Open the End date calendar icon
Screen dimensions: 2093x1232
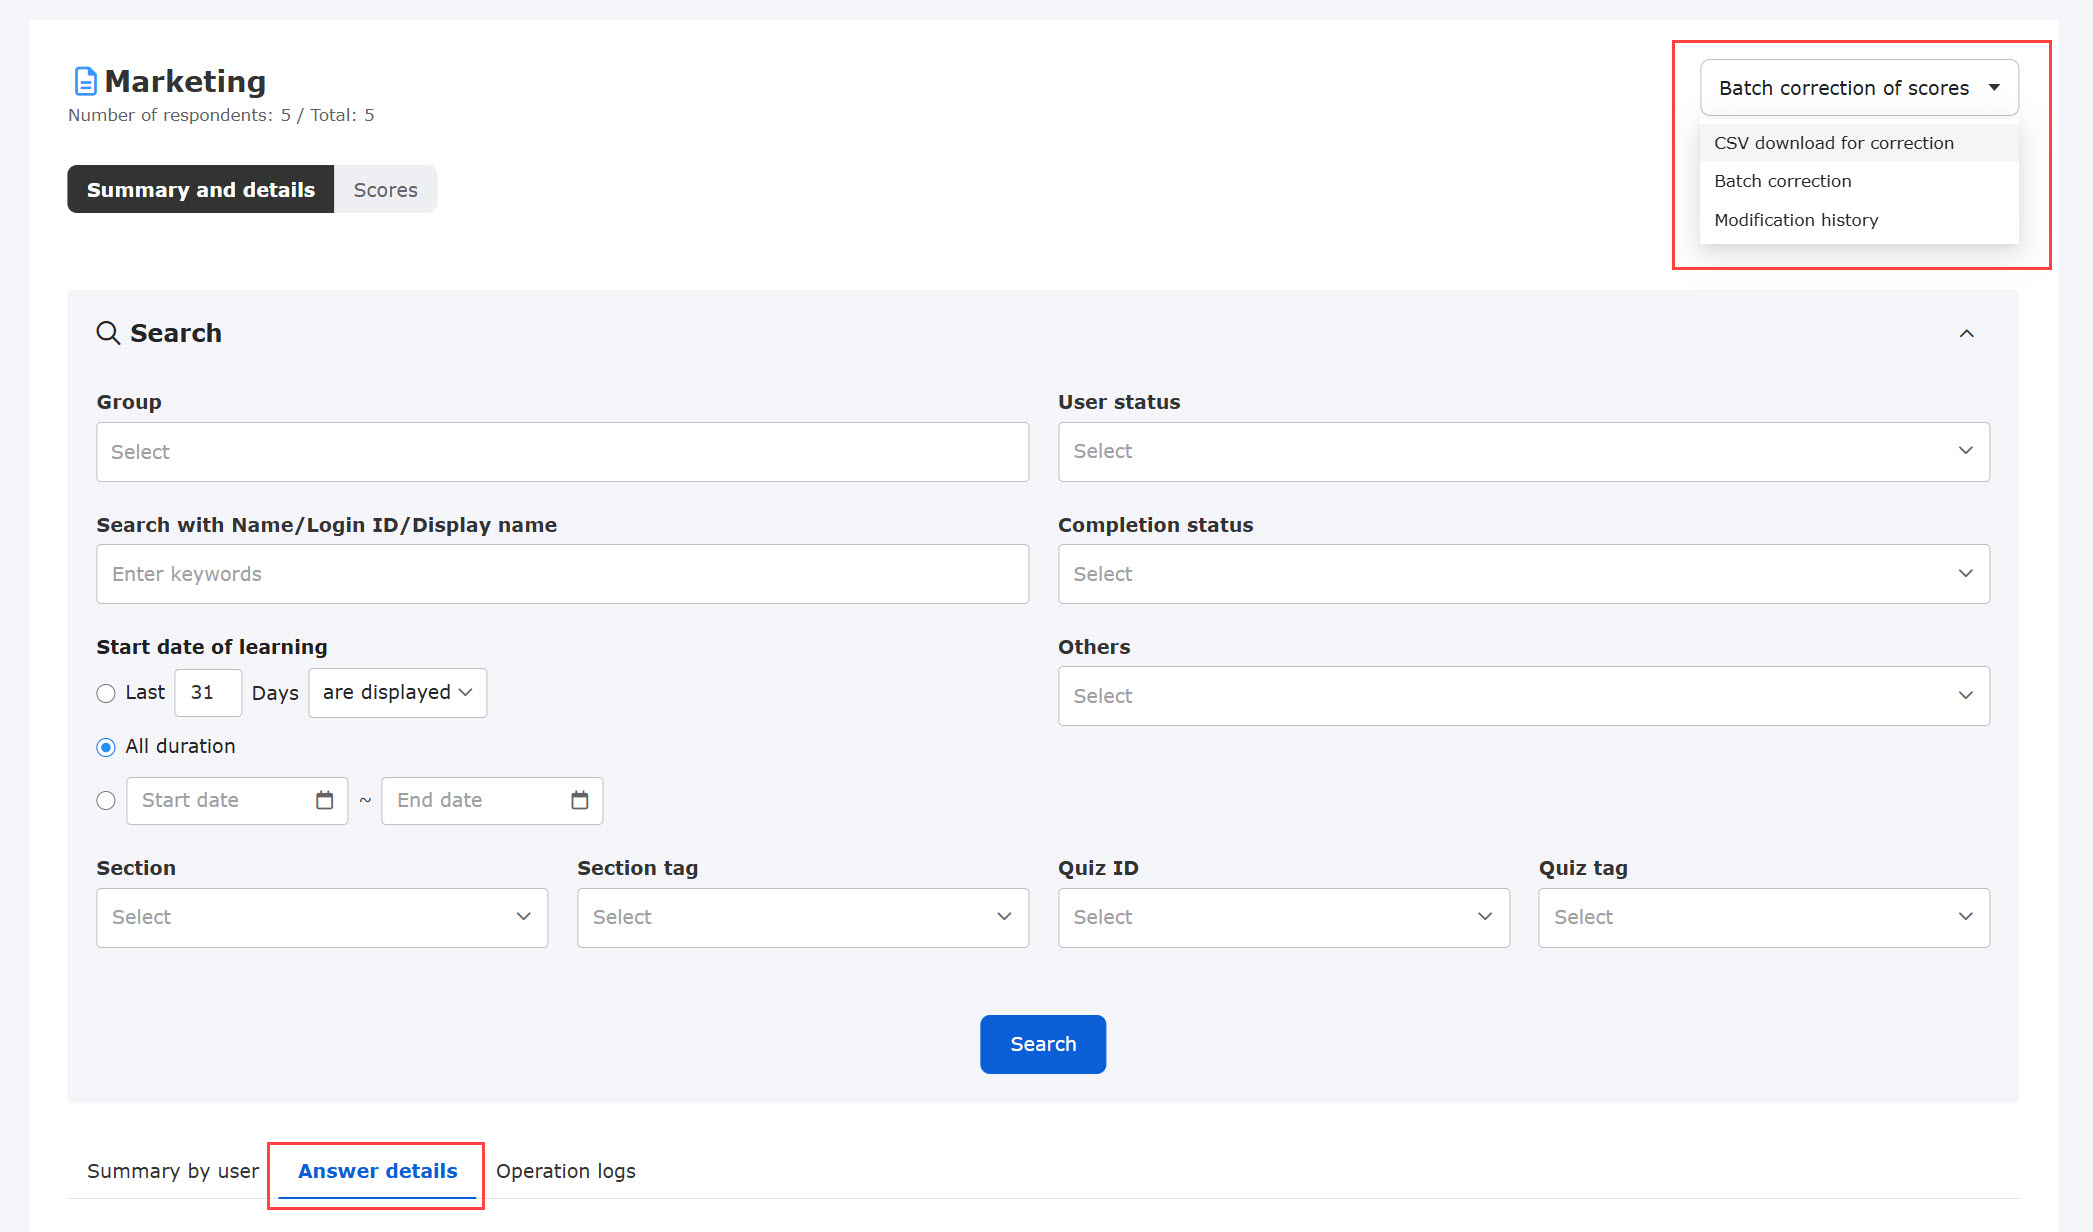click(579, 800)
